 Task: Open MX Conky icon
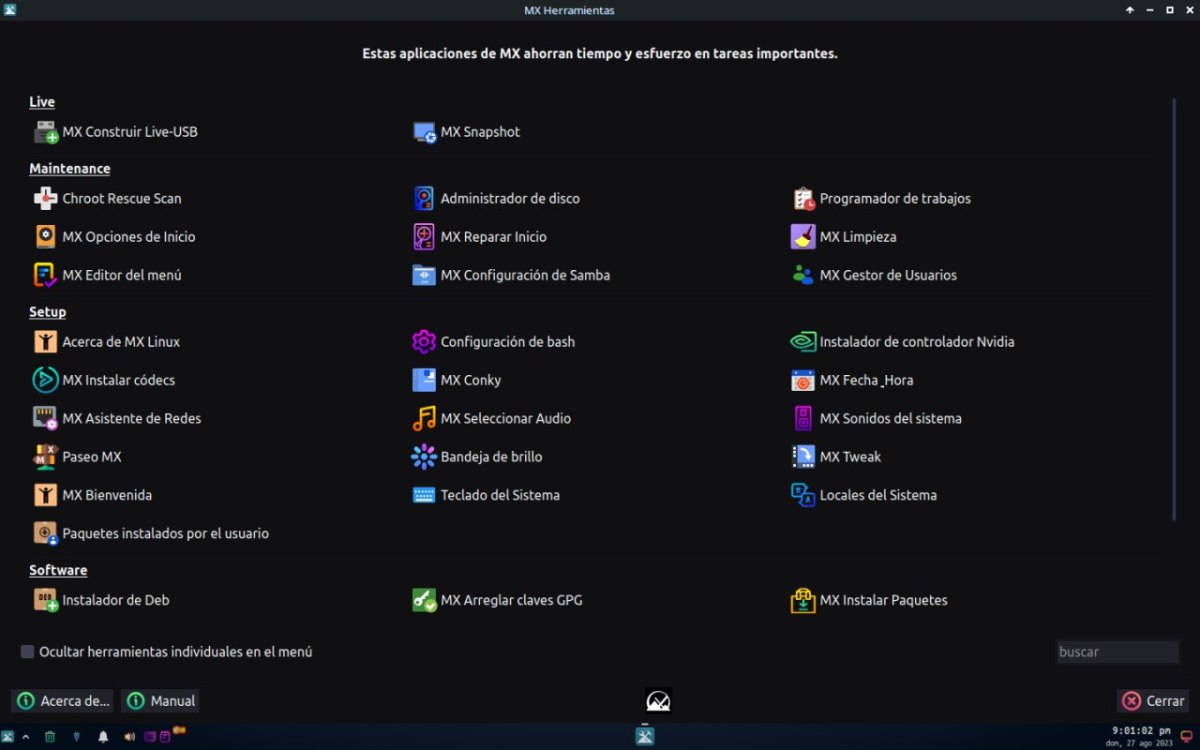[424, 380]
